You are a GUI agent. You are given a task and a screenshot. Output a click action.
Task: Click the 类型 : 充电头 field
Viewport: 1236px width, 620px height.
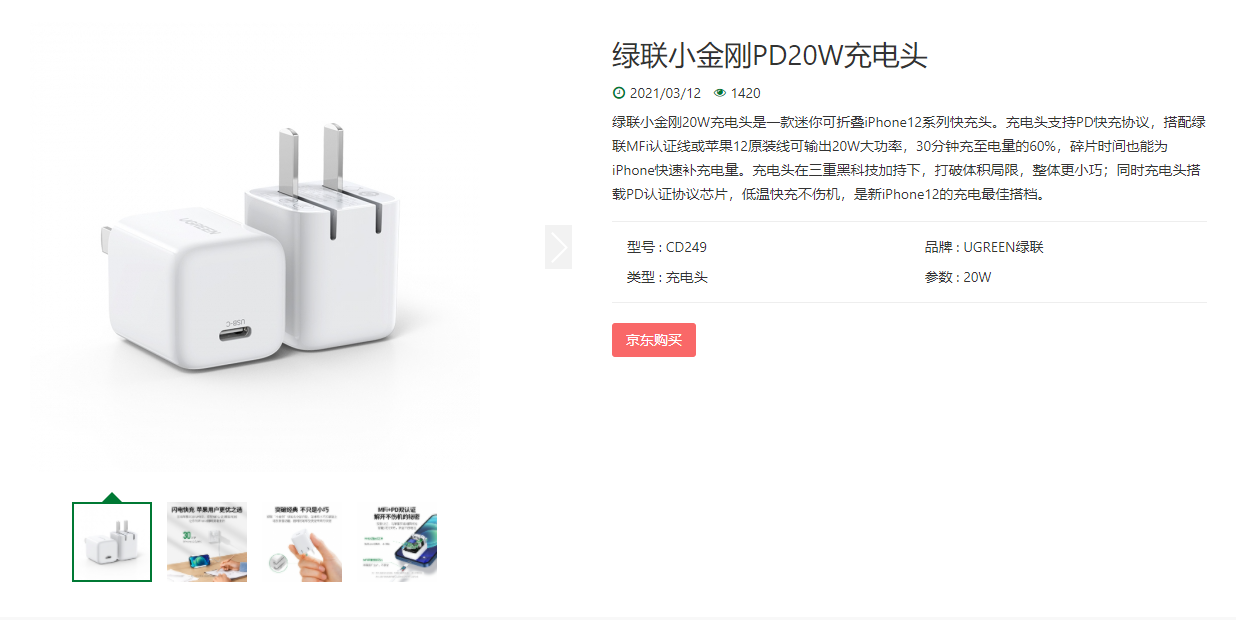tap(667, 277)
